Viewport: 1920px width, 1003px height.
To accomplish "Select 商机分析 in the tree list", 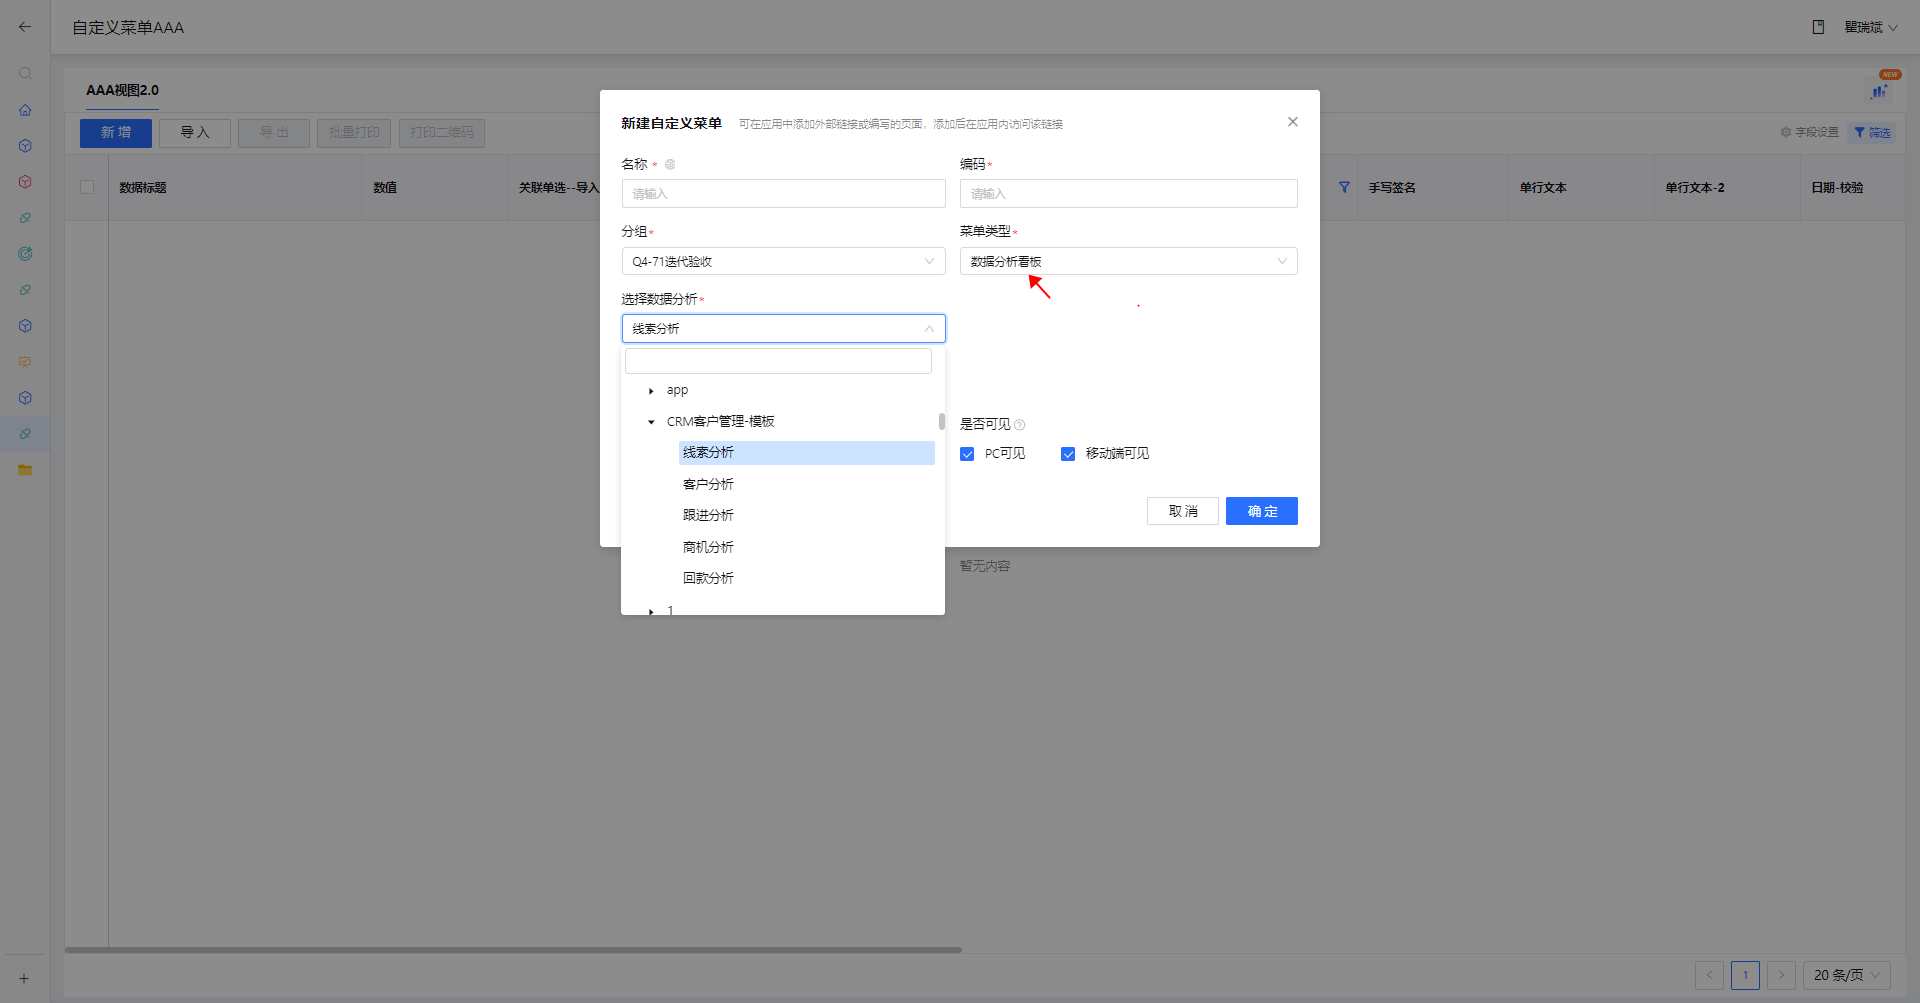I will tap(708, 547).
